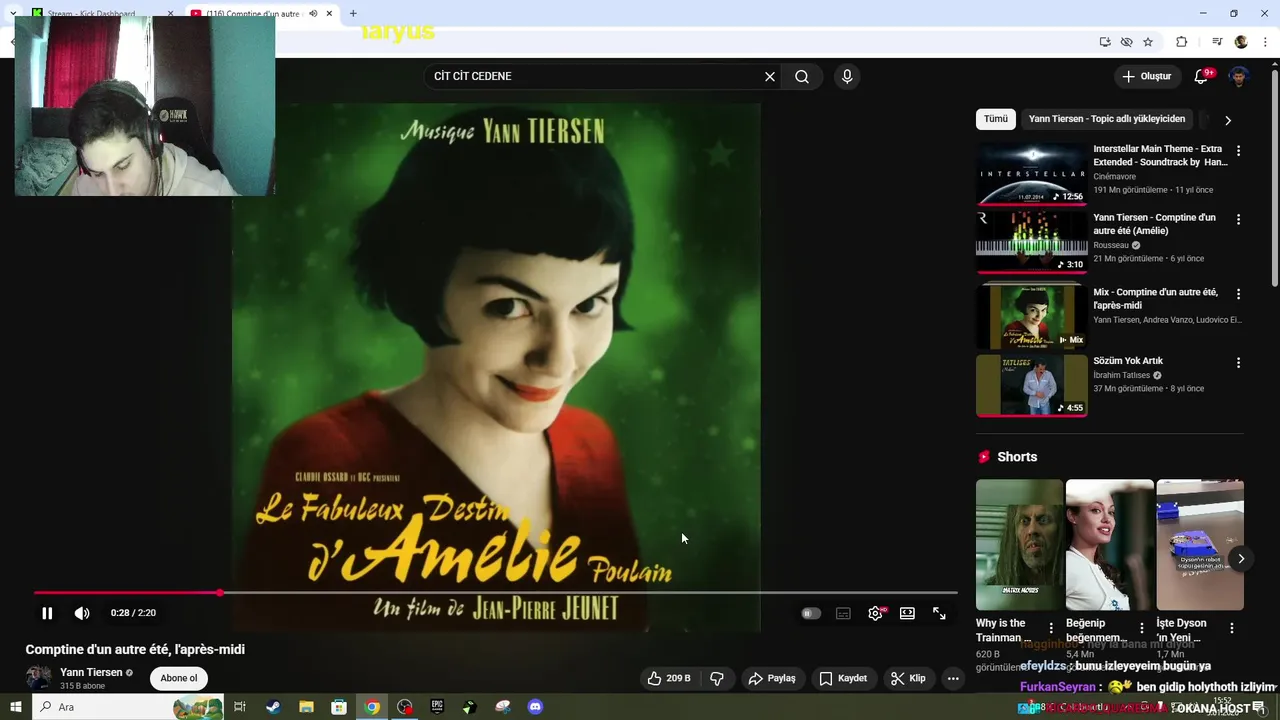Select the 'Tümü' filter chip
This screenshot has height=720, width=1280.
(995, 119)
